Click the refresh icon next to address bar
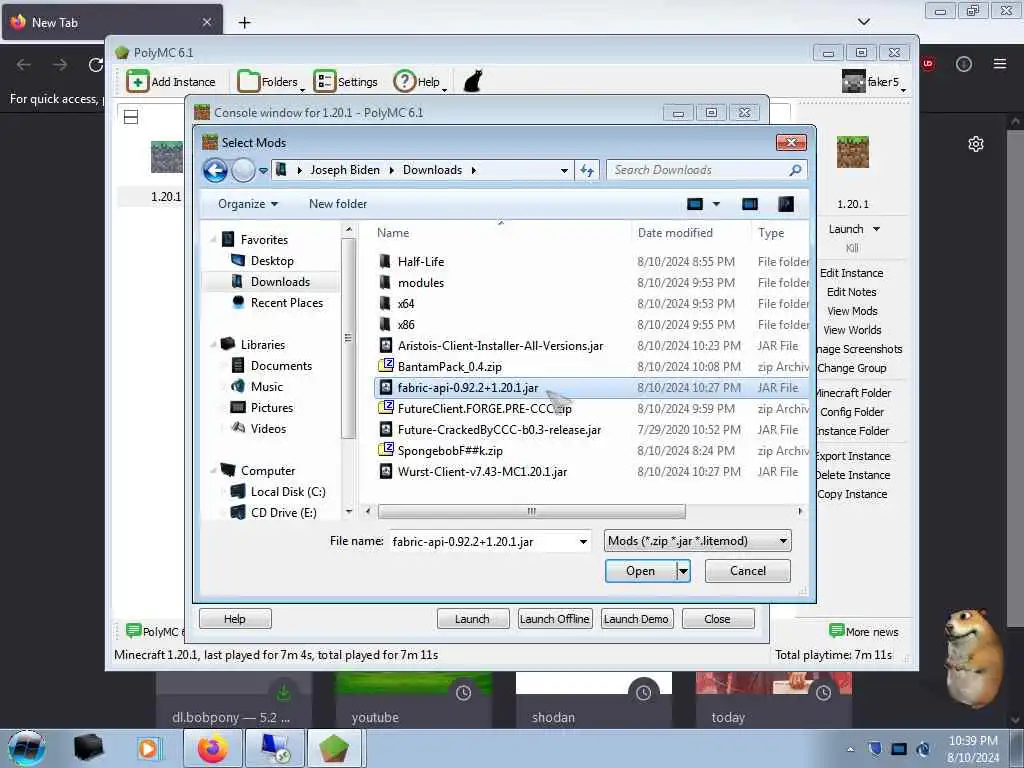1024x768 pixels. click(586, 170)
